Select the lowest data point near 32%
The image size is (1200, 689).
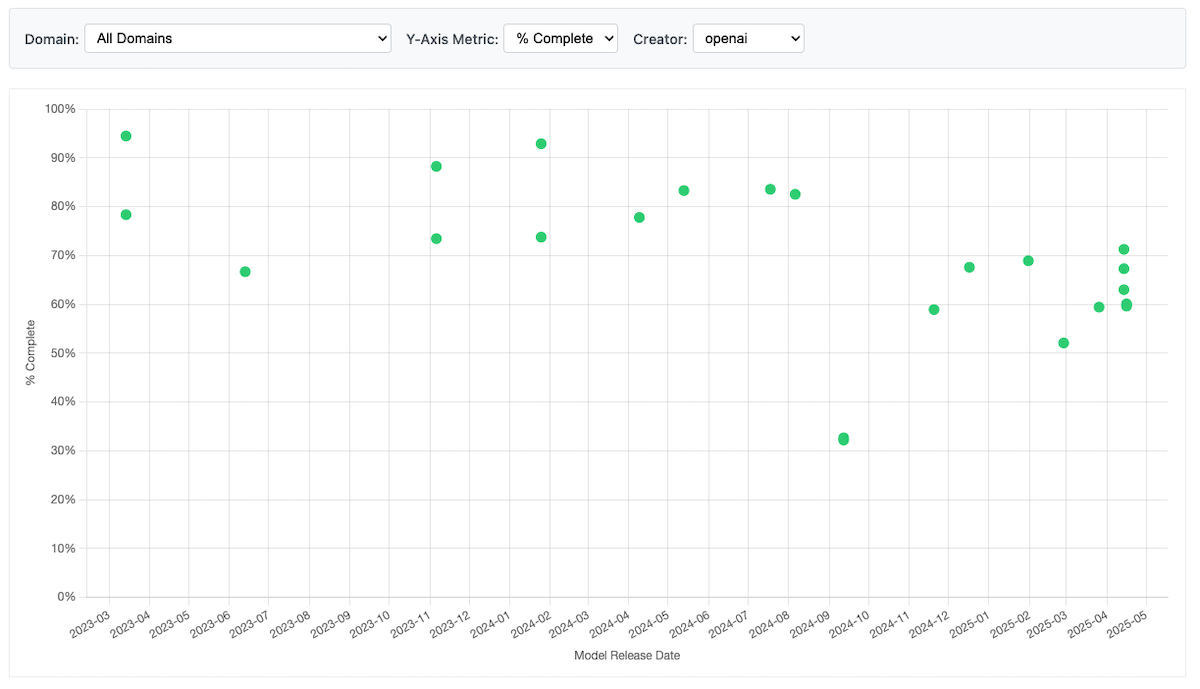point(844,439)
